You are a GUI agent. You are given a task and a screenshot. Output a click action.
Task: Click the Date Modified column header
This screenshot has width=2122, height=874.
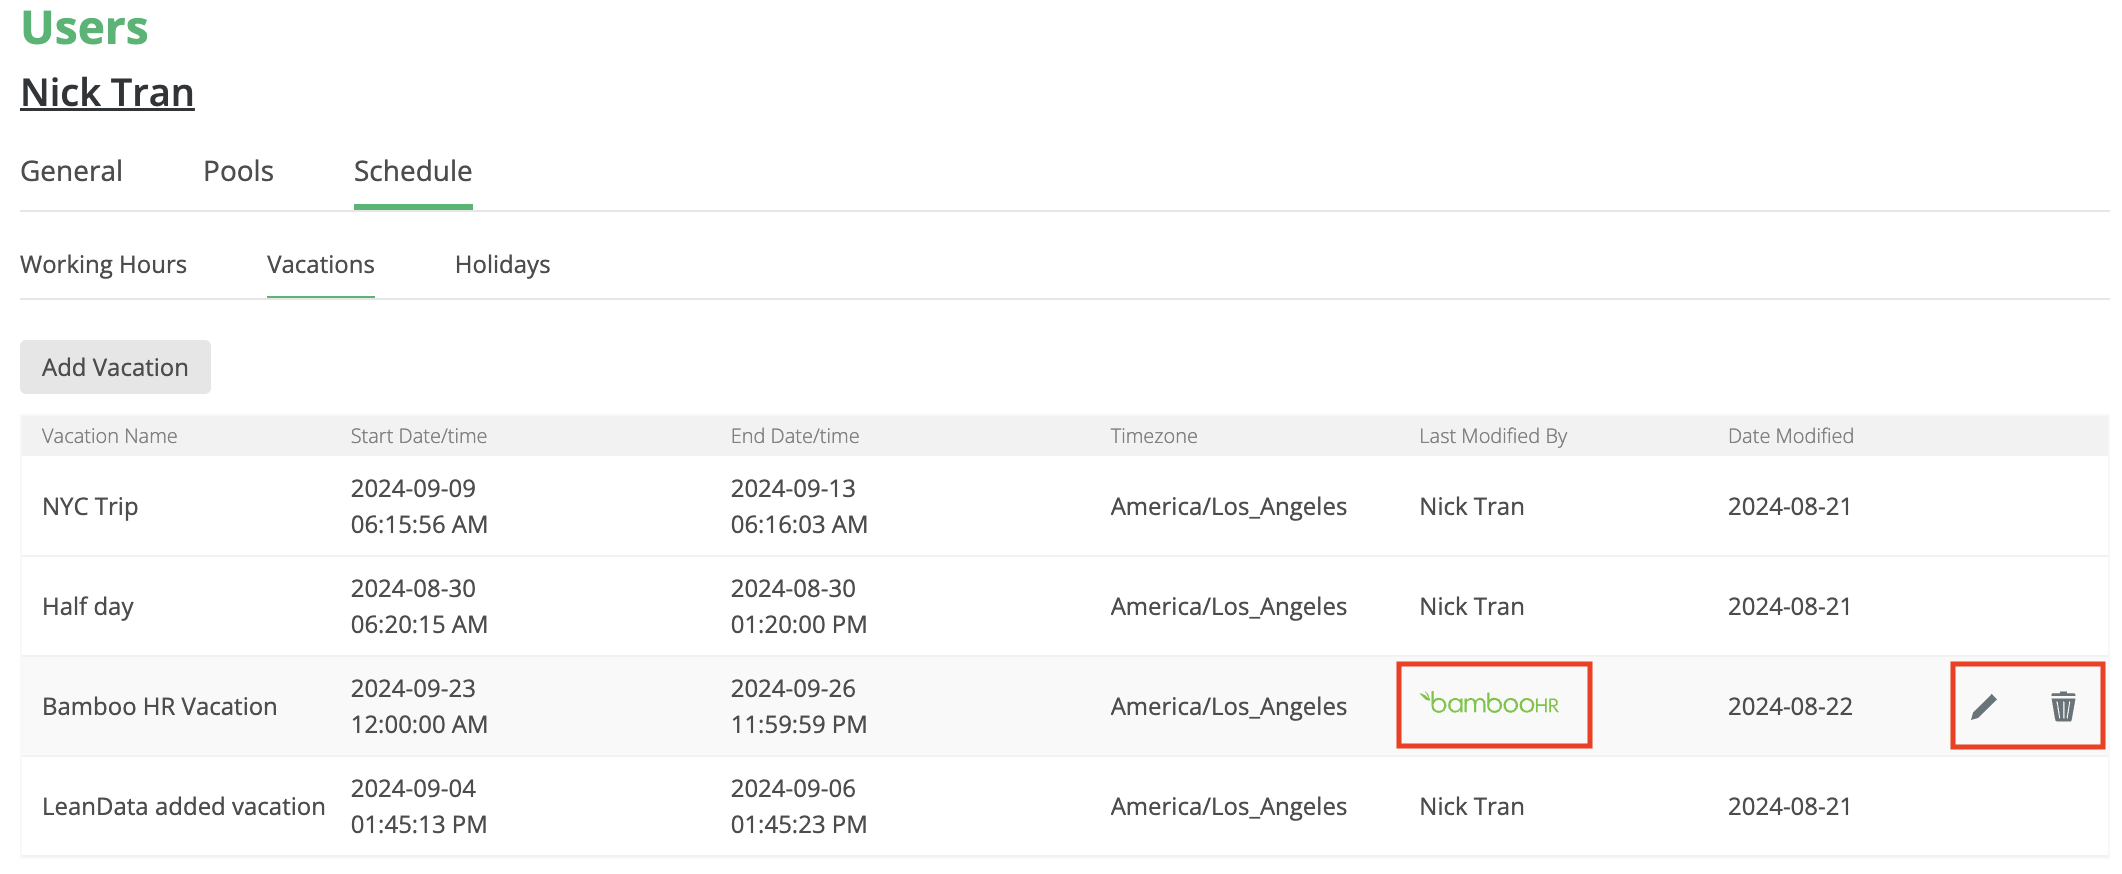click(x=1790, y=436)
